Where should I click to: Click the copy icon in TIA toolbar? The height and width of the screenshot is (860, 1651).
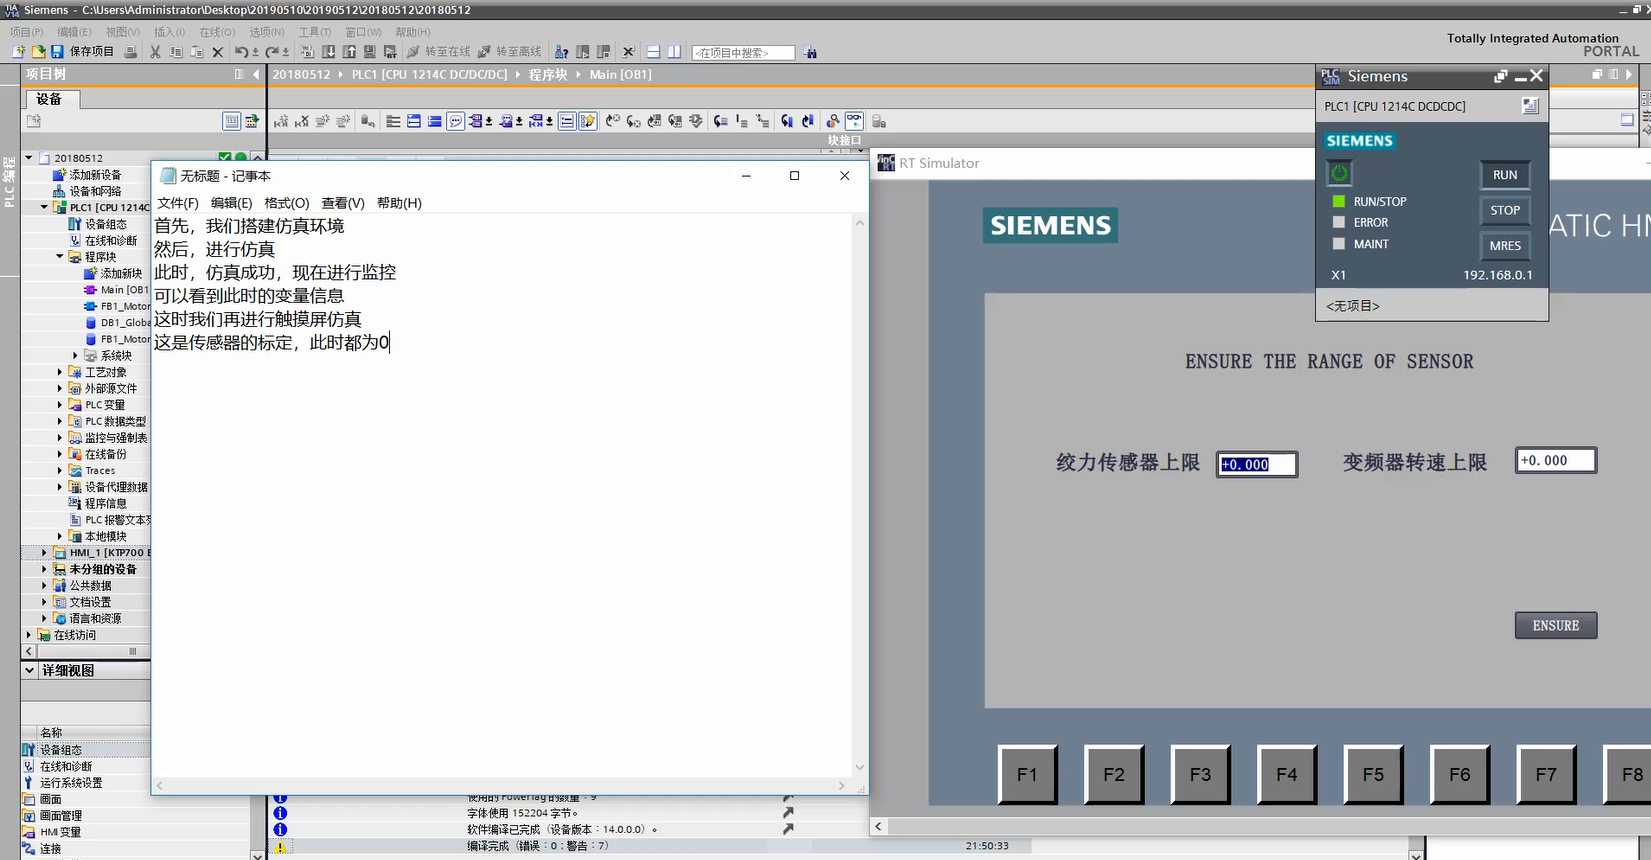(x=176, y=51)
